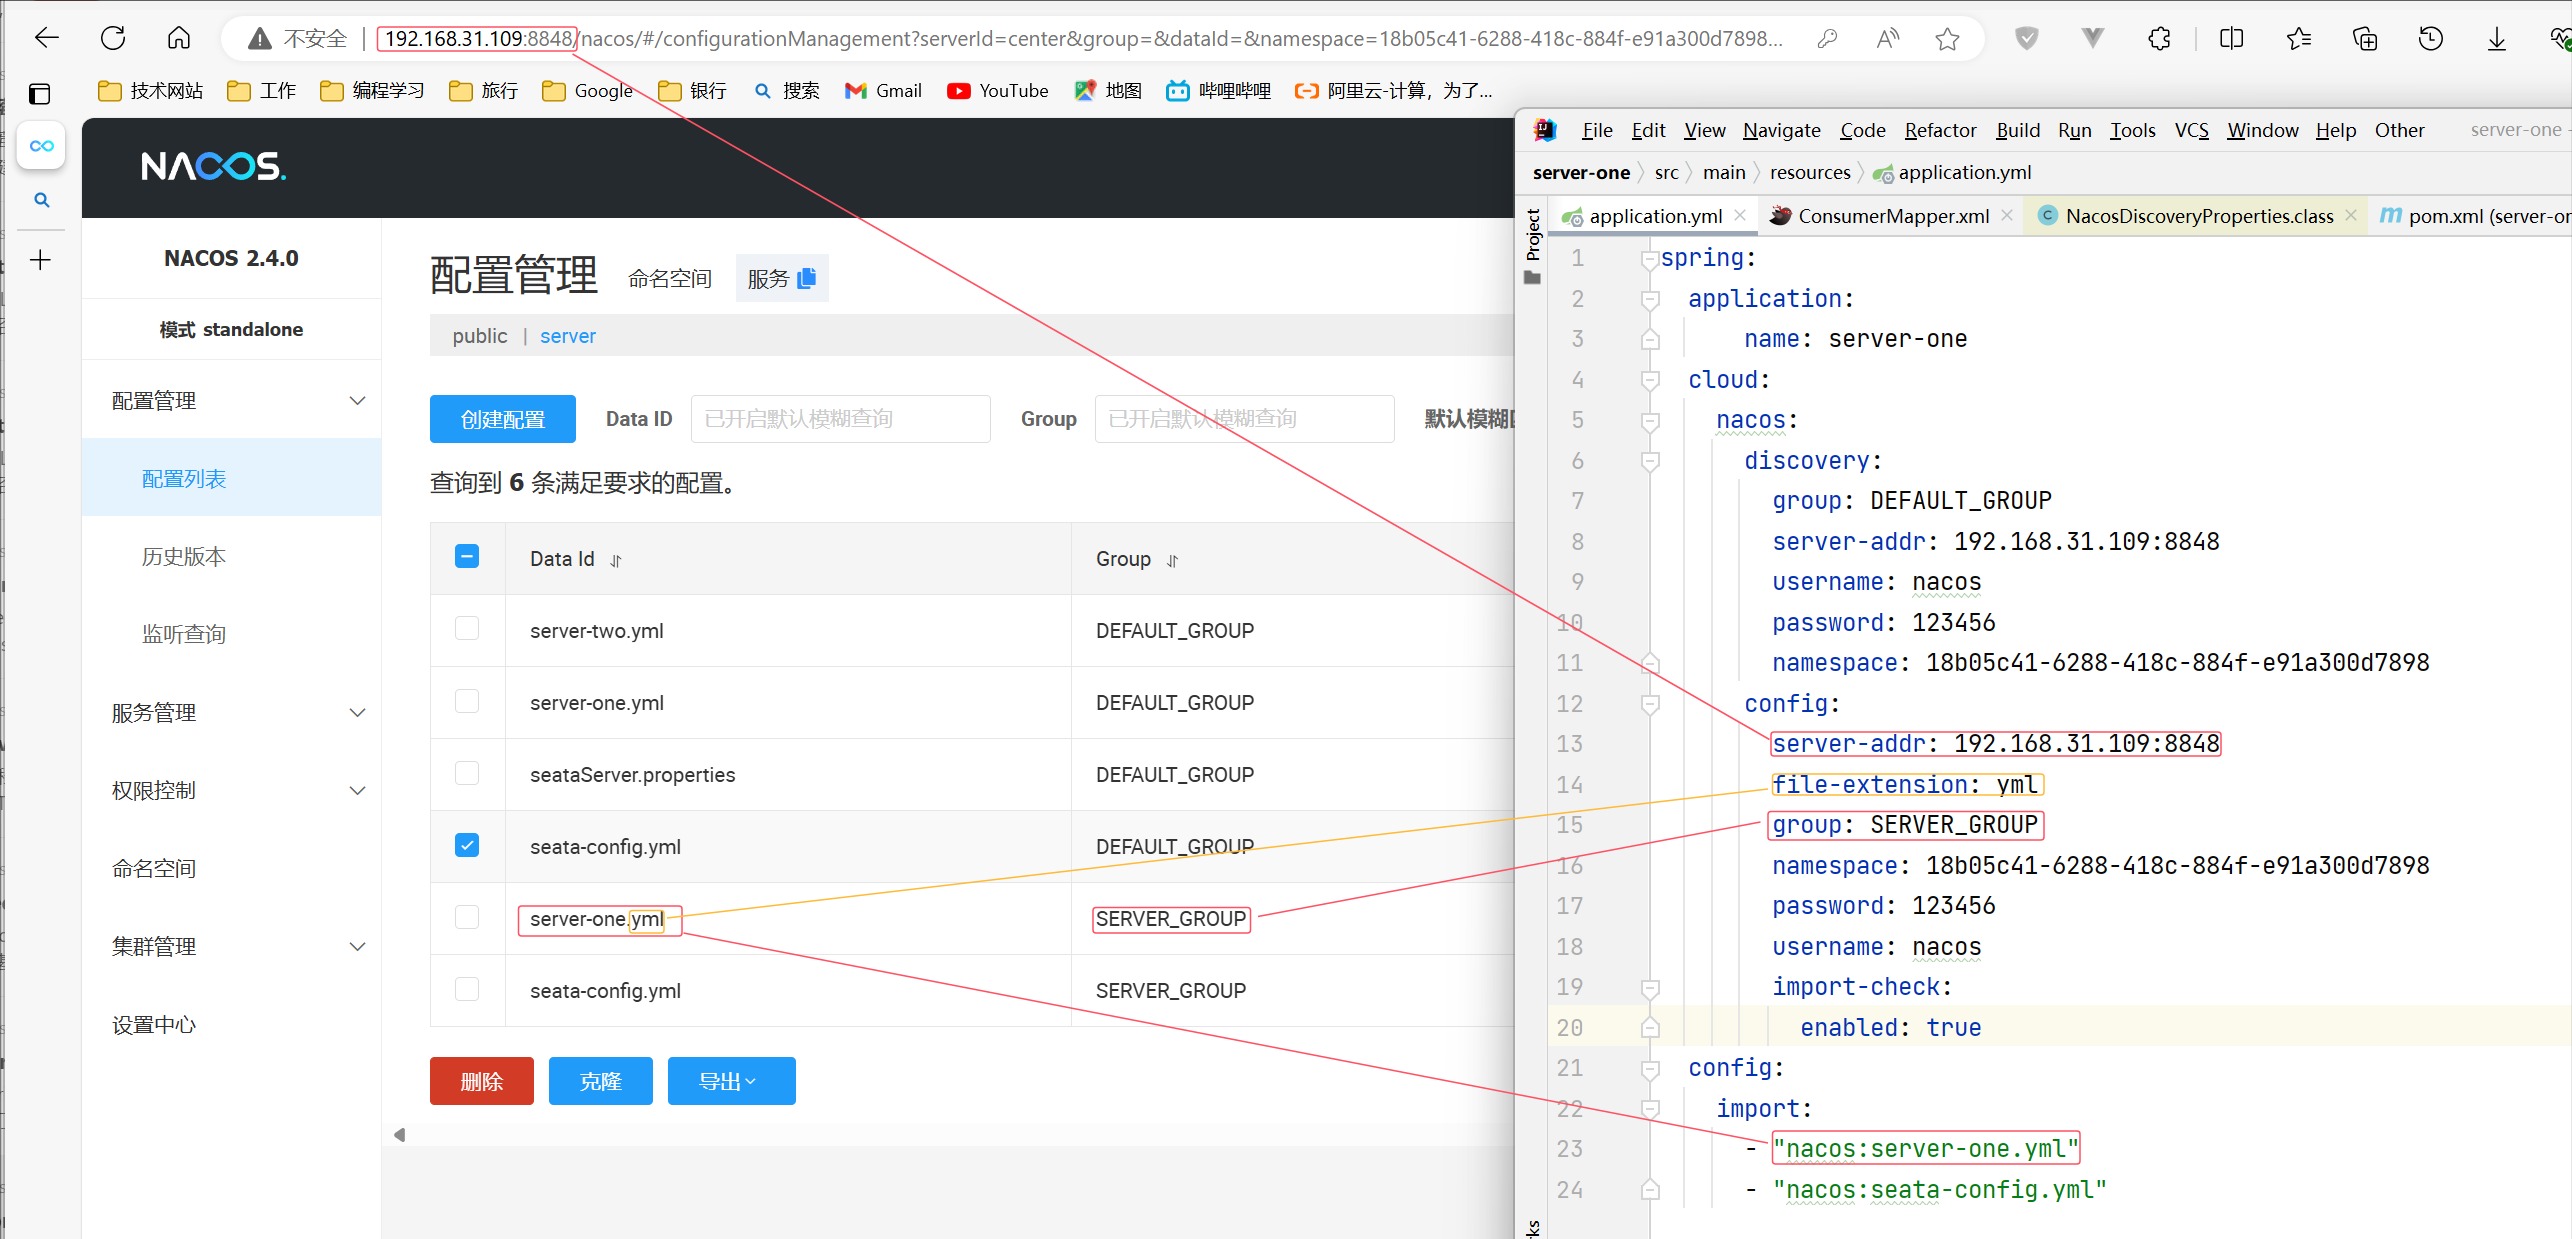The image size is (2572, 1239).
Task: Switch to ConsumerMapper.xml editor tab
Action: [x=1892, y=216]
